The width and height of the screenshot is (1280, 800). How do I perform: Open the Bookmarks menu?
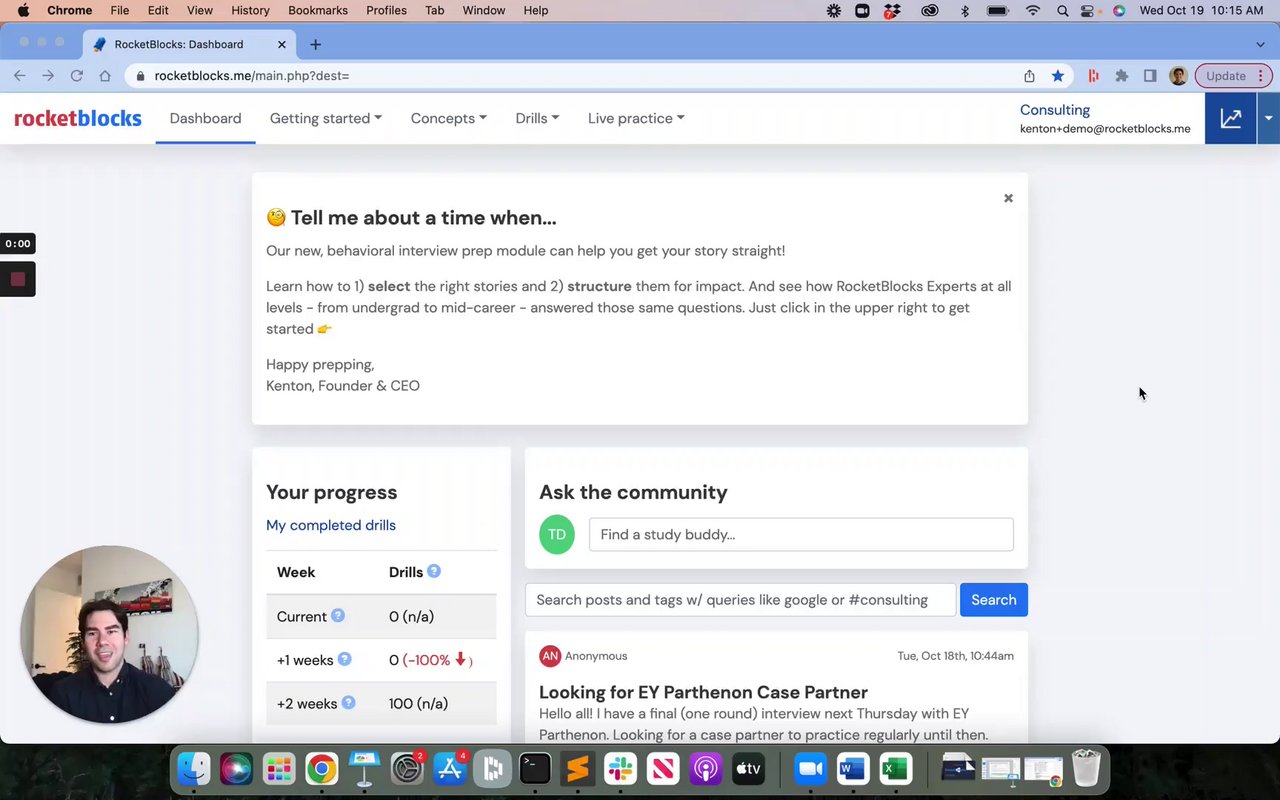318,10
